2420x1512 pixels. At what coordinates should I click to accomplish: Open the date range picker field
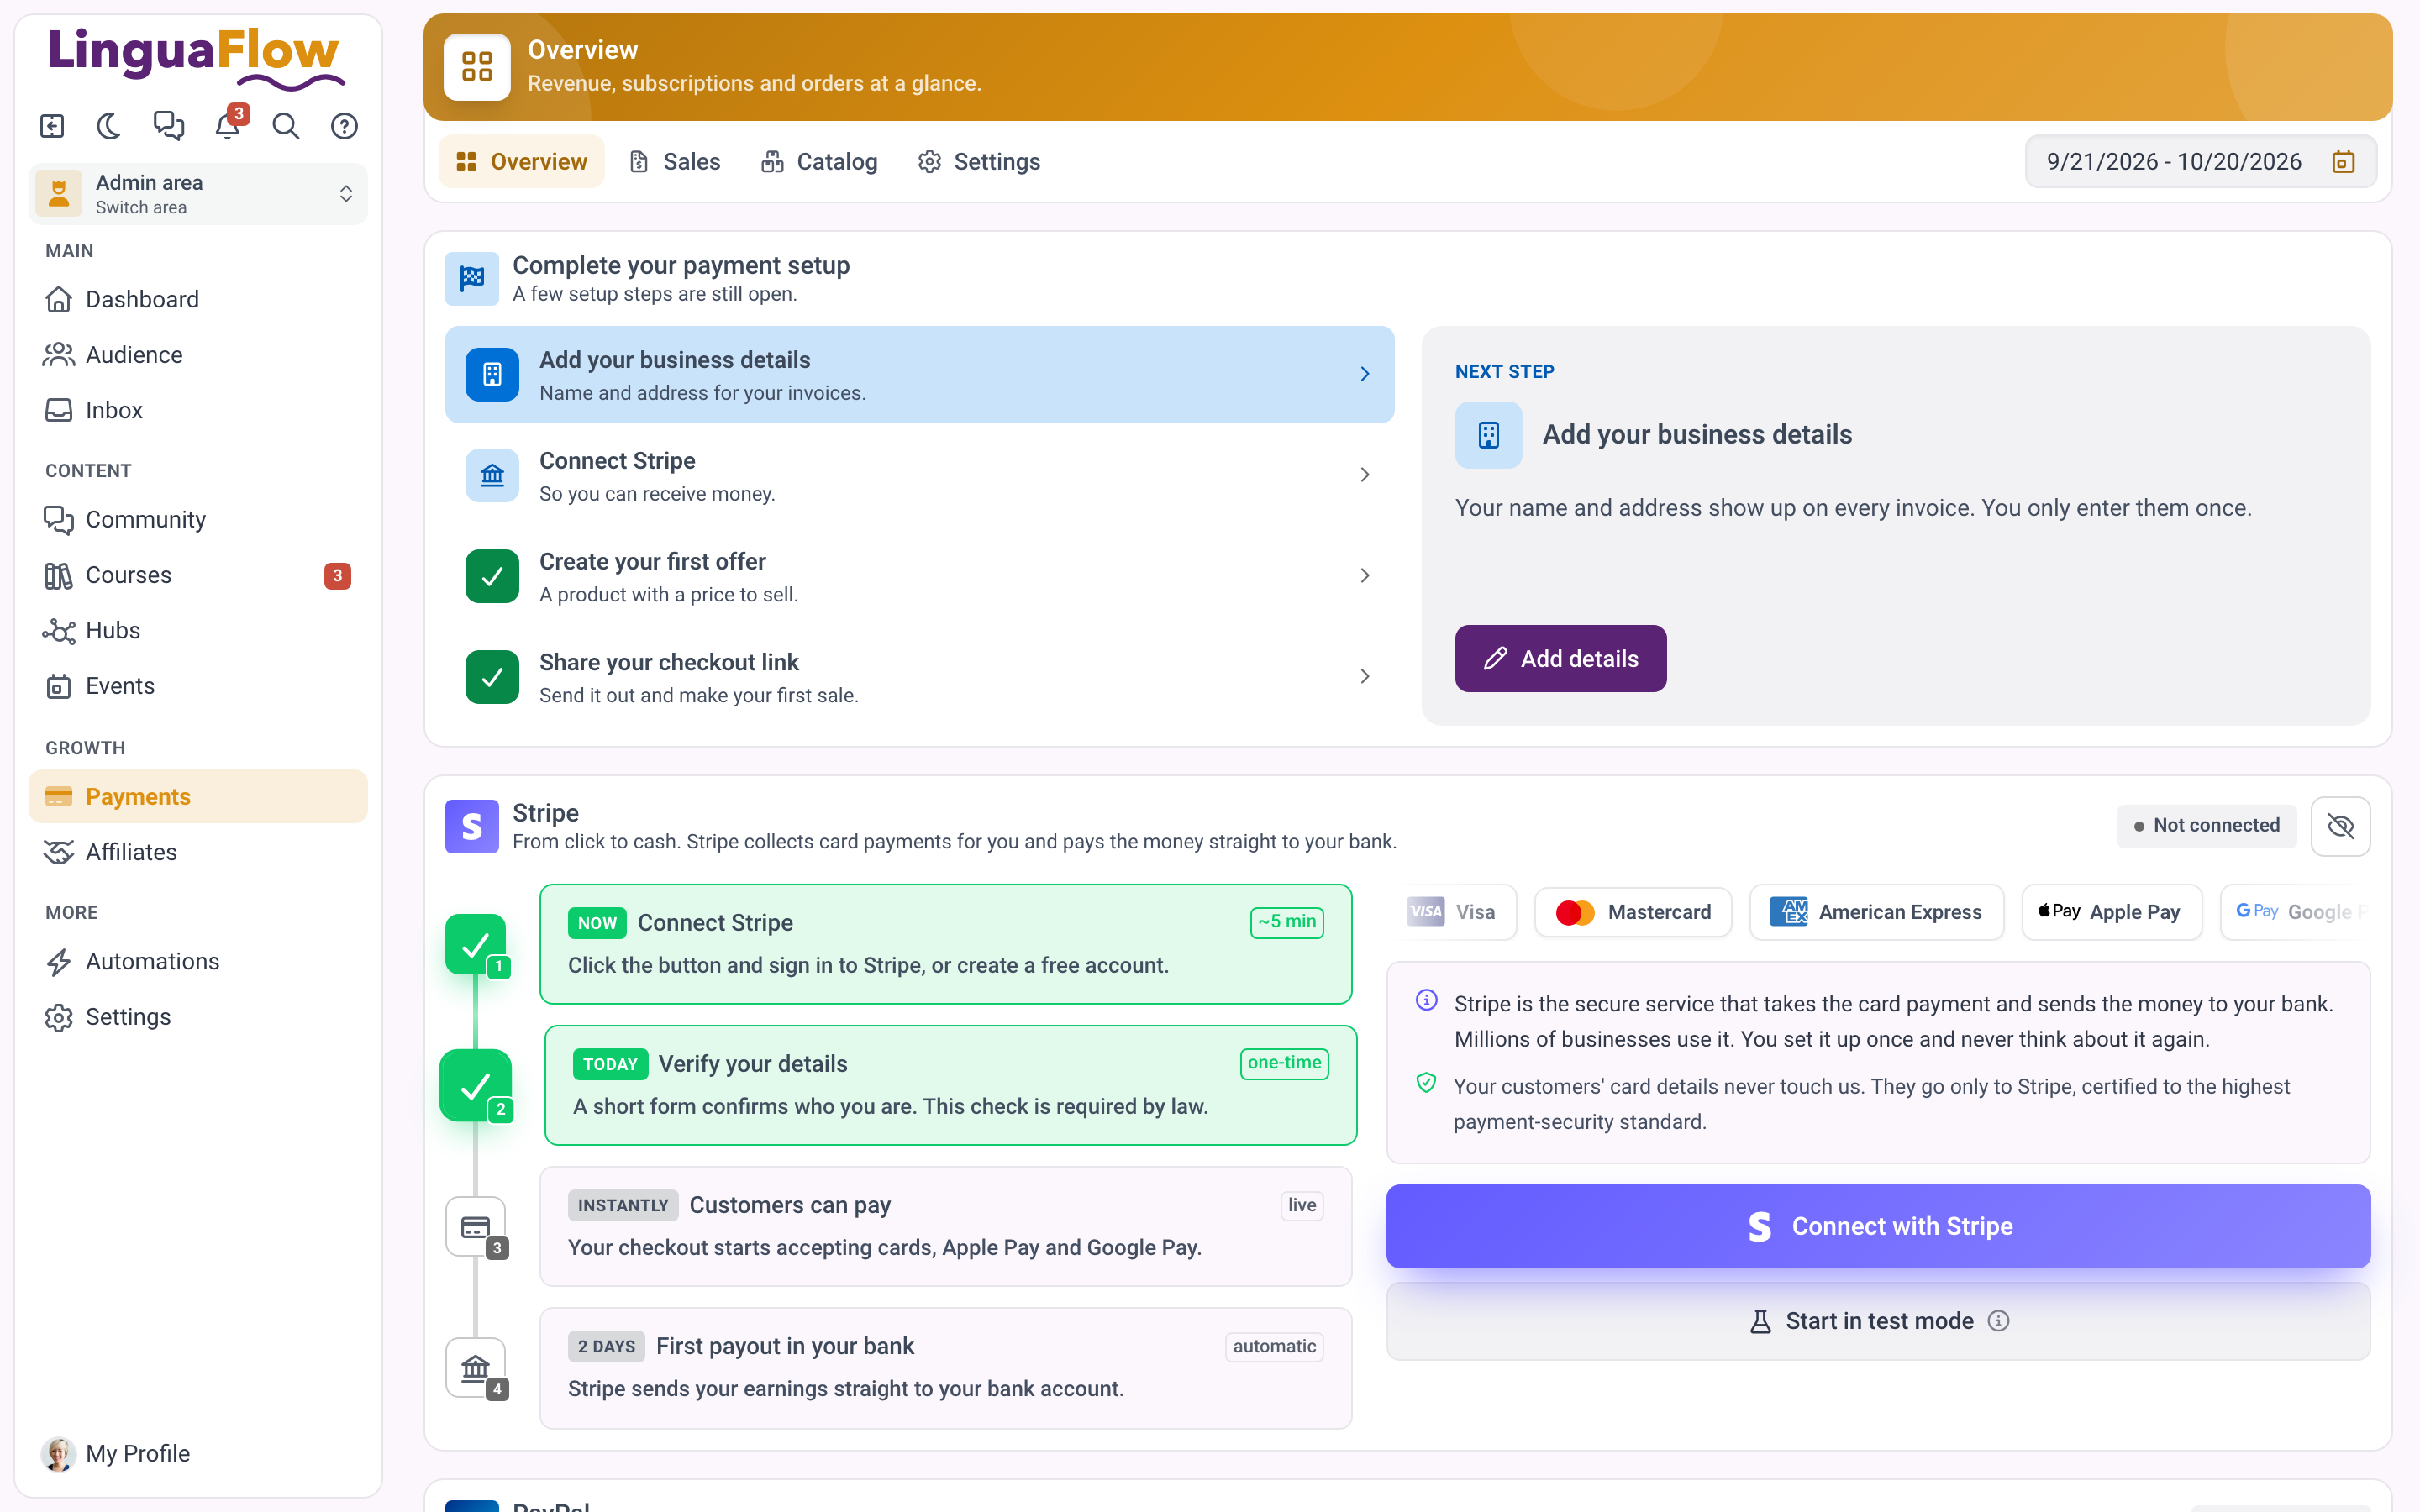pos(2200,162)
